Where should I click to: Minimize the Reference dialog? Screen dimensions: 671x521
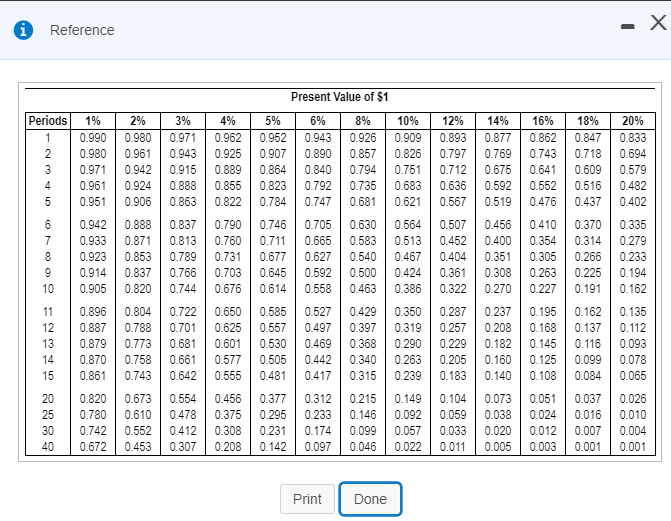click(627, 27)
